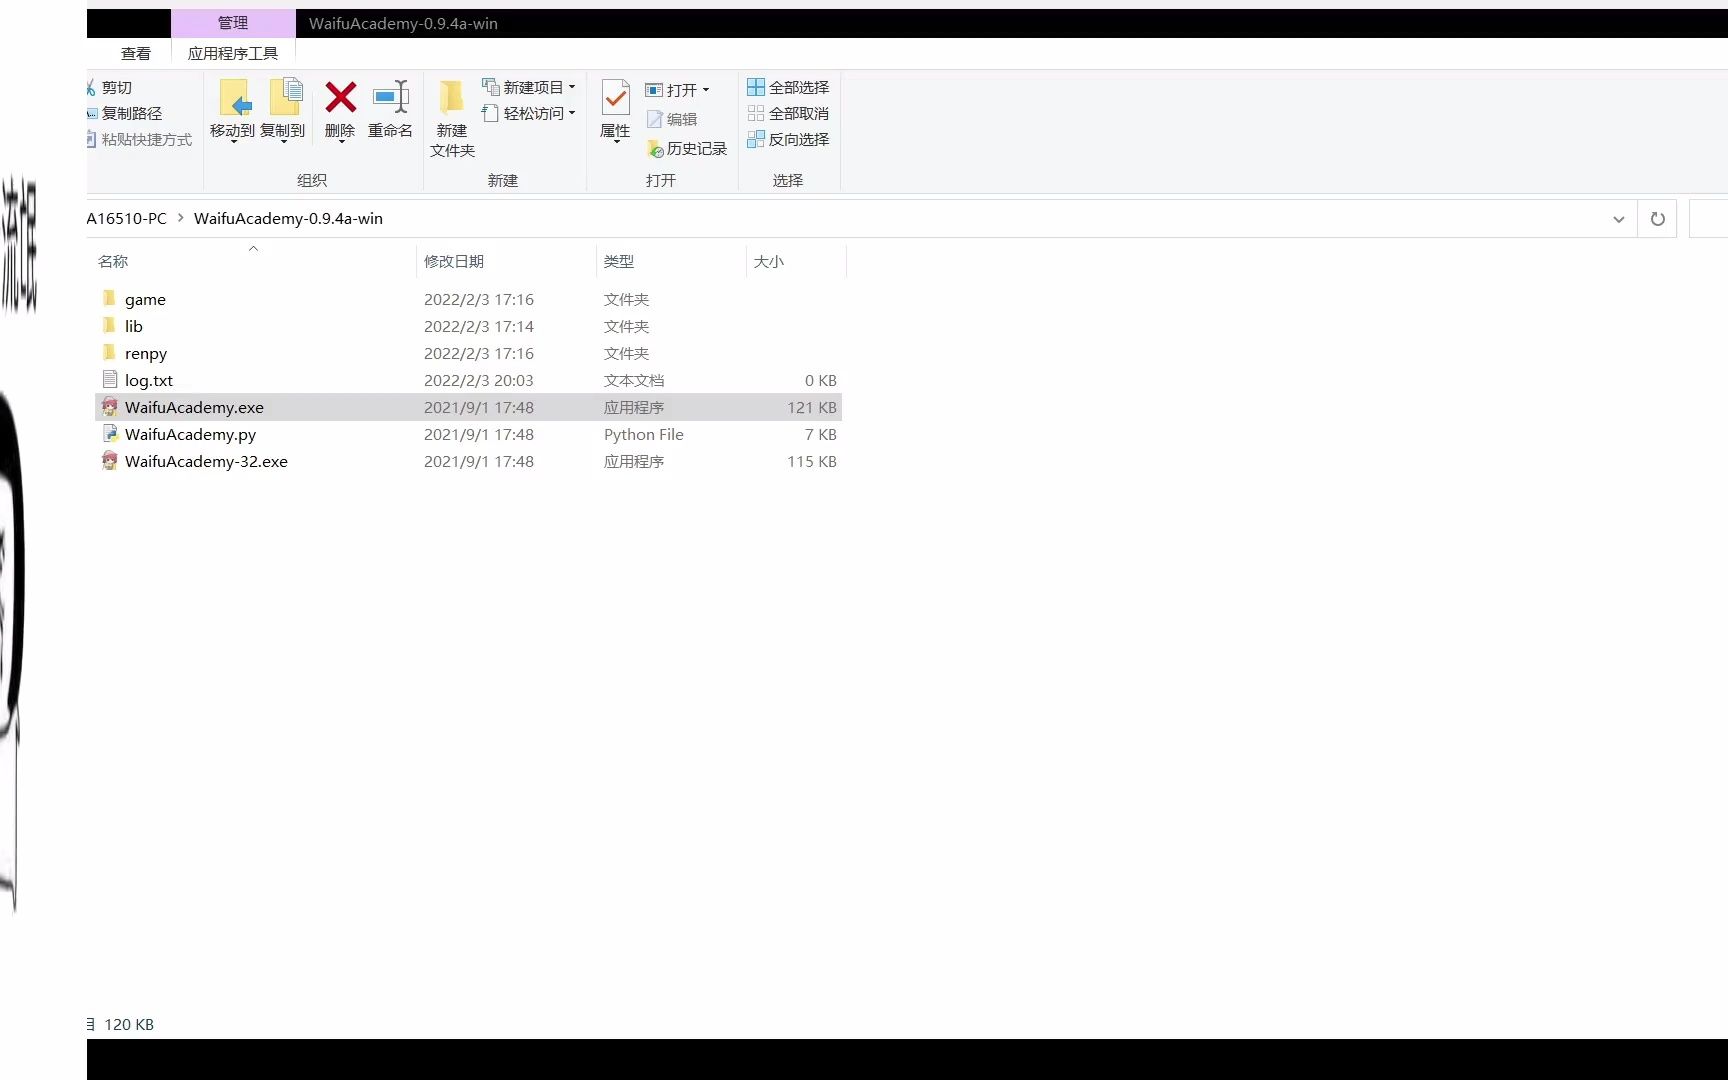The height and width of the screenshot is (1080, 1728).
Task: Click the 115 KB size cell
Action: point(812,462)
